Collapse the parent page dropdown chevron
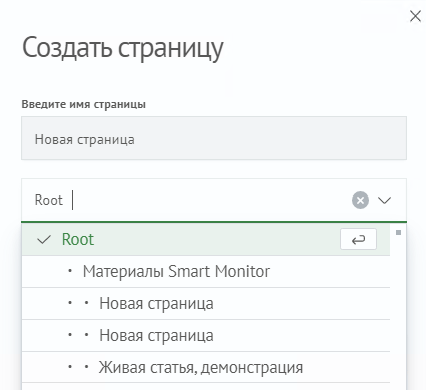 tap(384, 200)
